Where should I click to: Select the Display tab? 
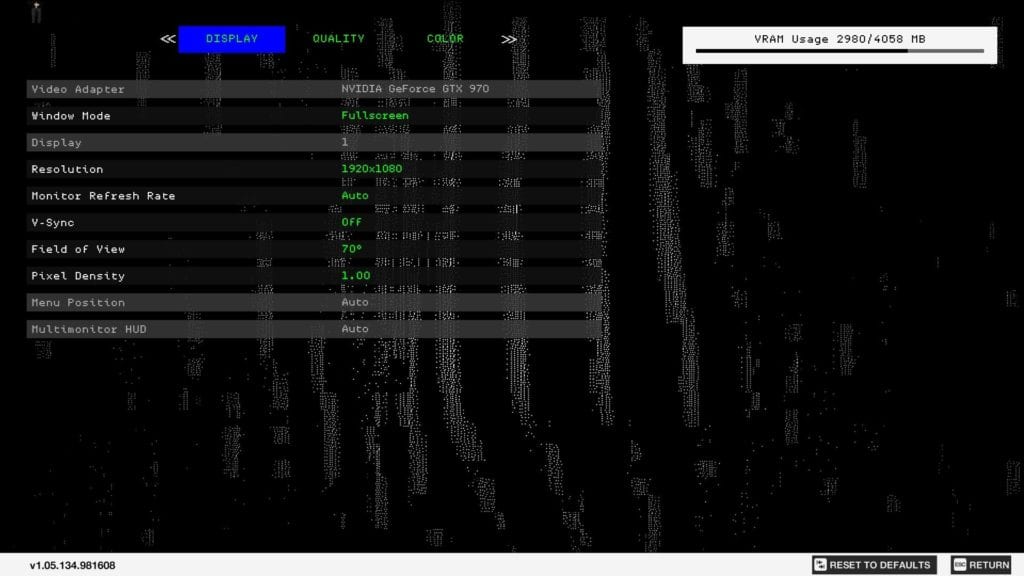click(232, 39)
